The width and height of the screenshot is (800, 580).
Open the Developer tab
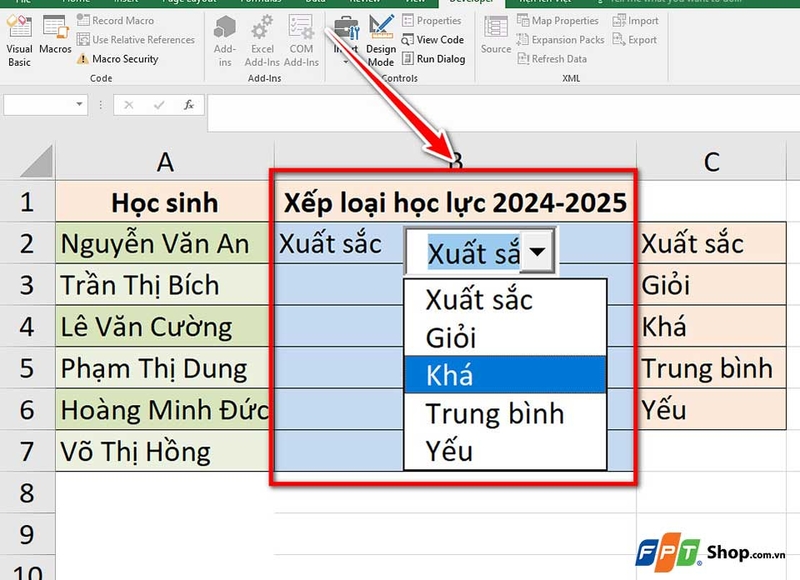470,2
